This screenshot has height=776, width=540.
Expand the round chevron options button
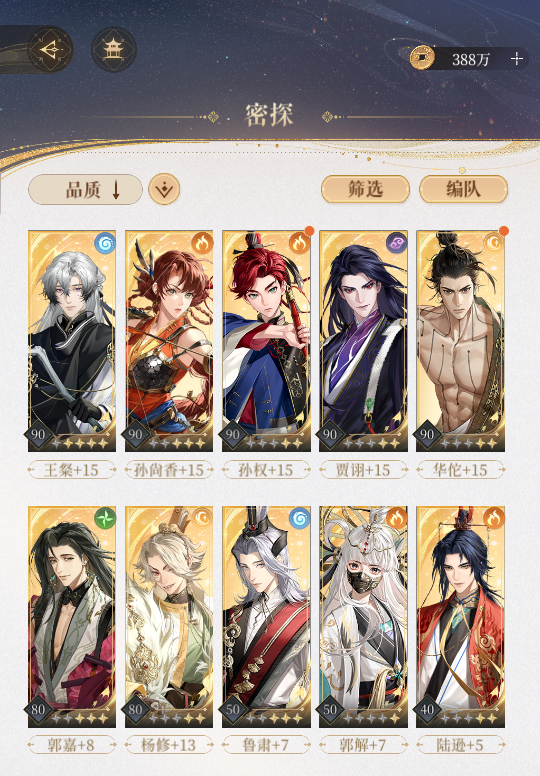164,189
